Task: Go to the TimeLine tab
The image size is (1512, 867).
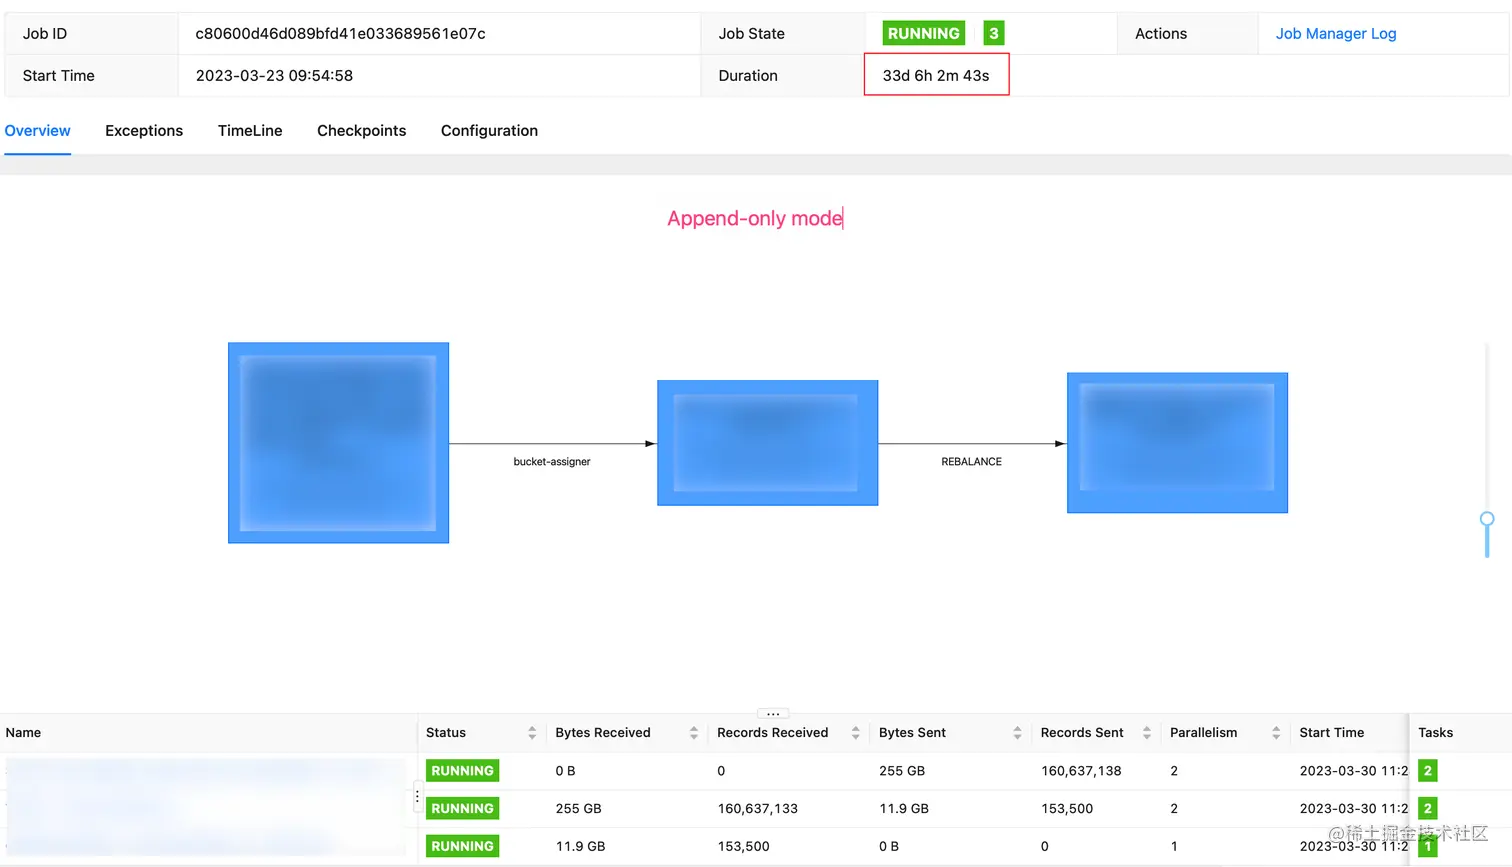Action: tap(250, 131)
